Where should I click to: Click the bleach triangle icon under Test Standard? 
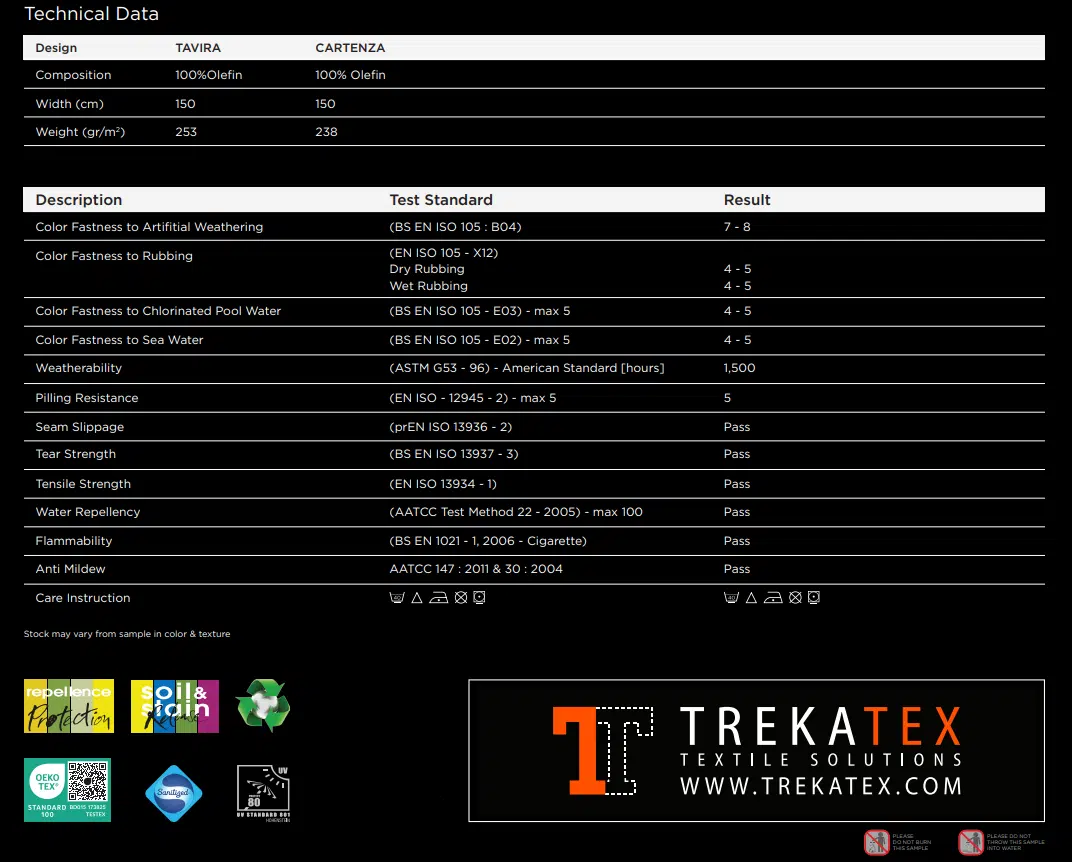click(x=417, y=598)
